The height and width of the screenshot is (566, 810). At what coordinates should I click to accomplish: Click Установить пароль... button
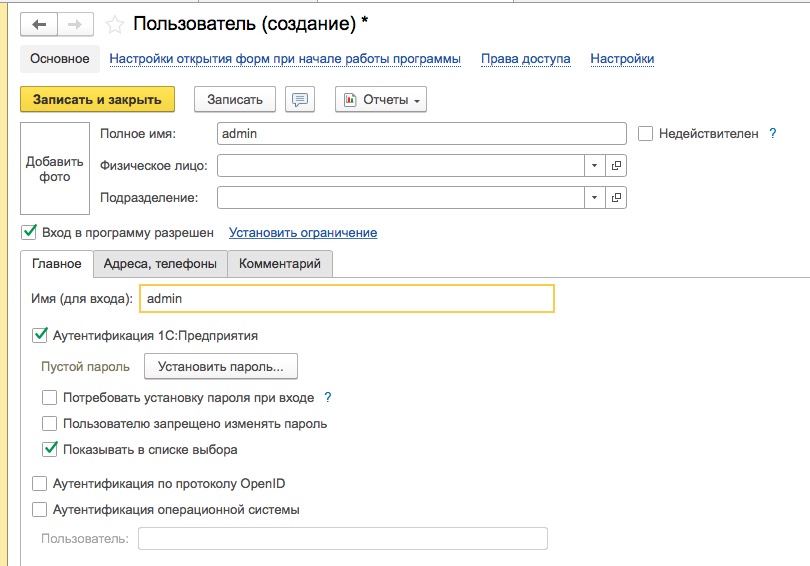(221, 367)
